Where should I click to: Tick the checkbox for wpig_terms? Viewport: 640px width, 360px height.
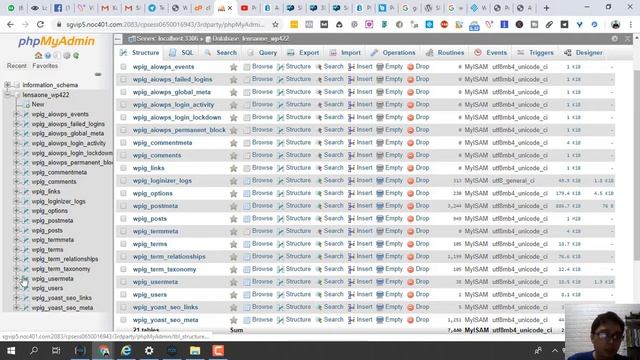(124, 244)
